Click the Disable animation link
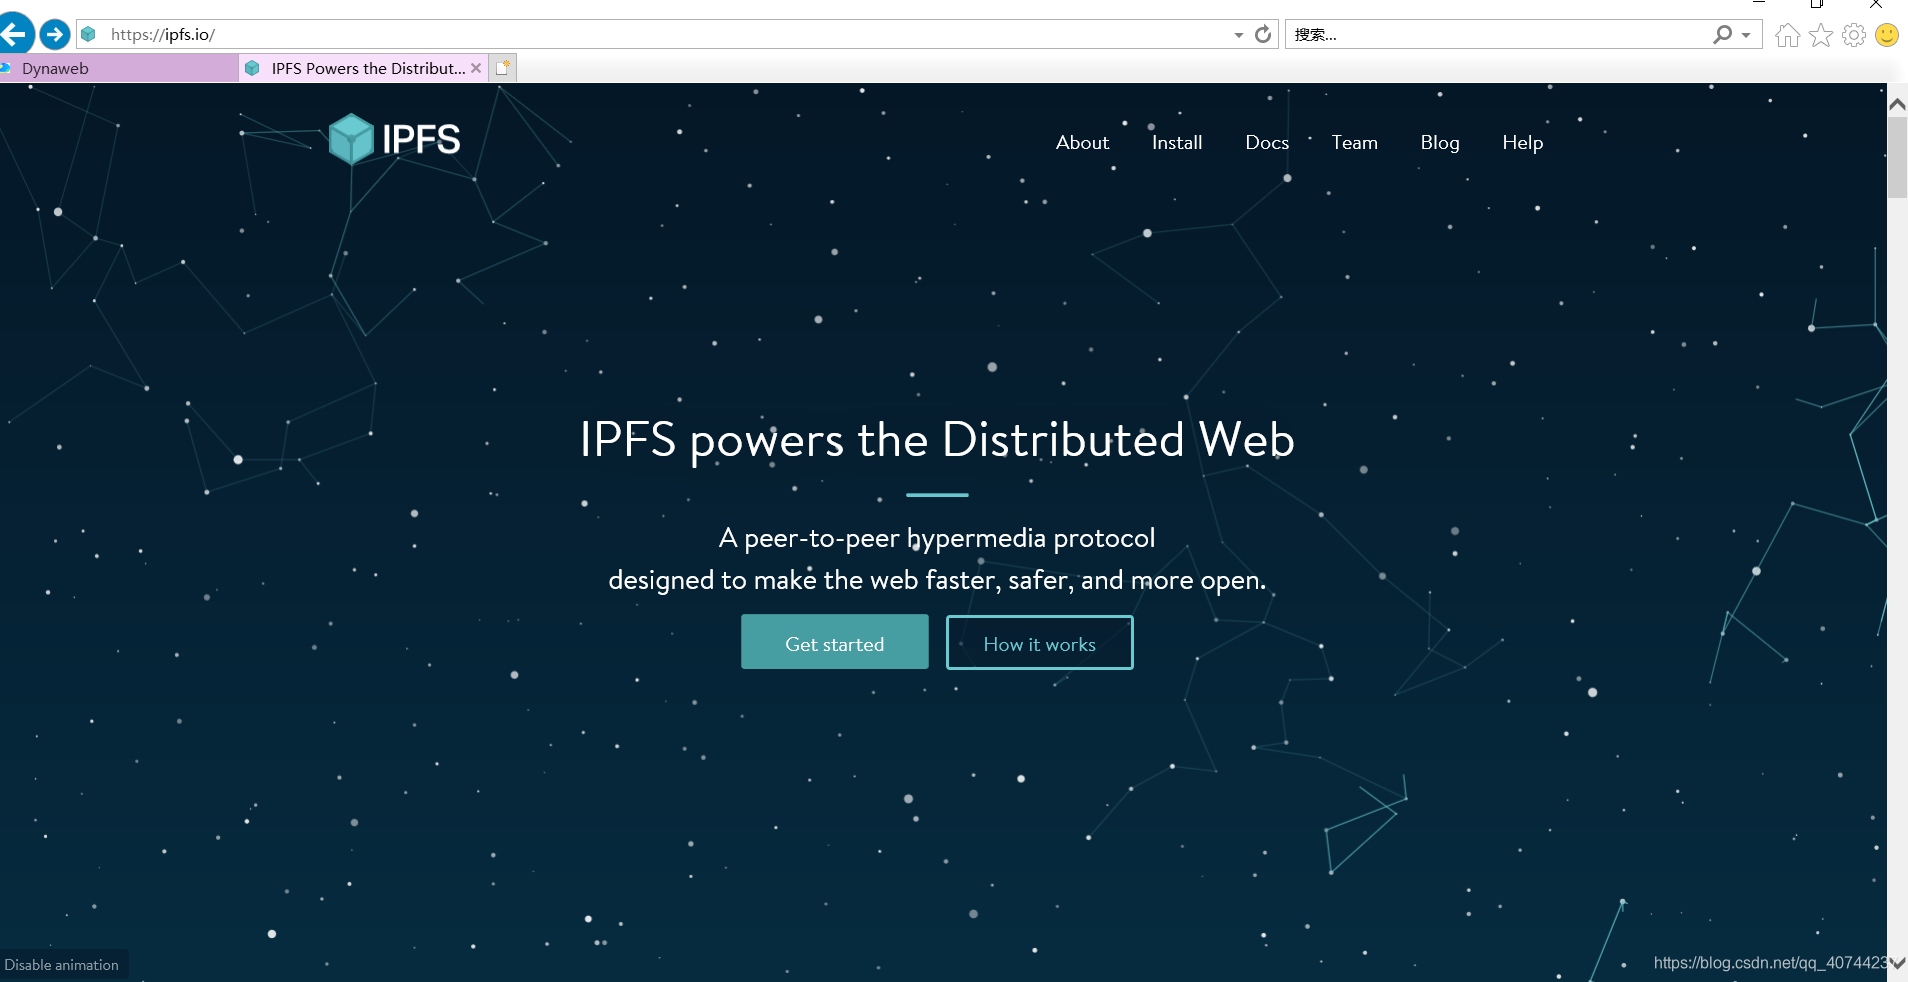1908x982 pixels. [x=62, y=965]
